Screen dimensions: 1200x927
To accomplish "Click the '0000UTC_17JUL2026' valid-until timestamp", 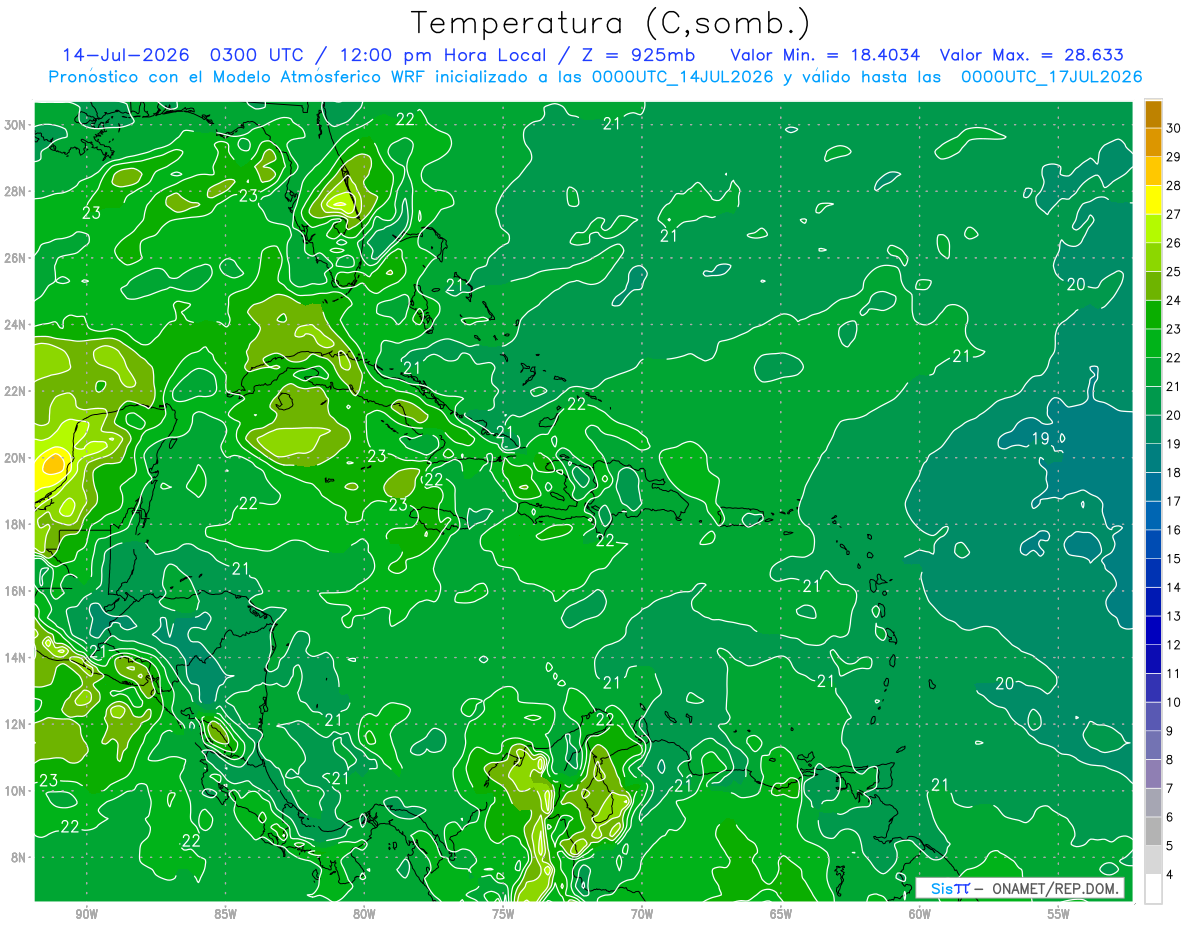I will click(1051, 77).
